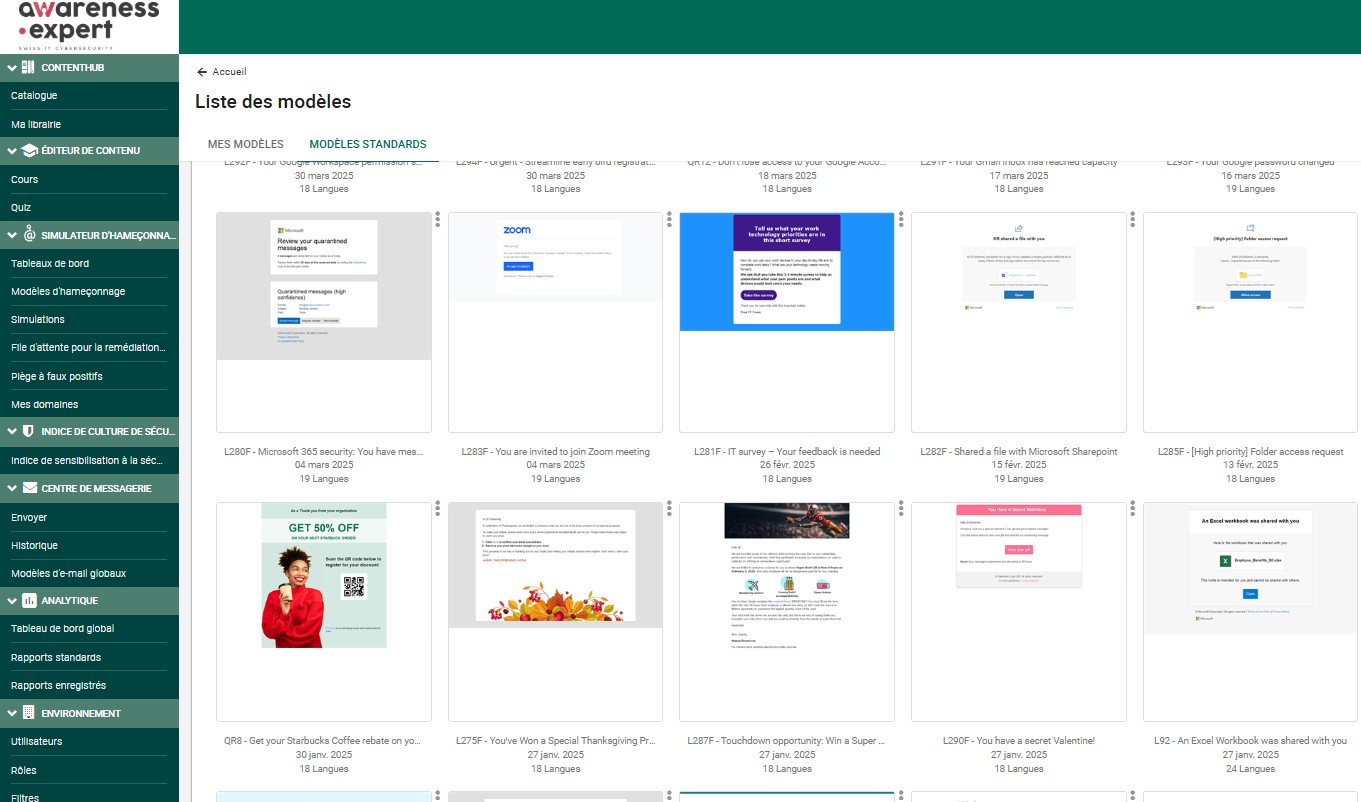The height and width of the screenshot is (802, 1361).
Task: Go to Quiz in the sidebar
Action: pos(21,208)
